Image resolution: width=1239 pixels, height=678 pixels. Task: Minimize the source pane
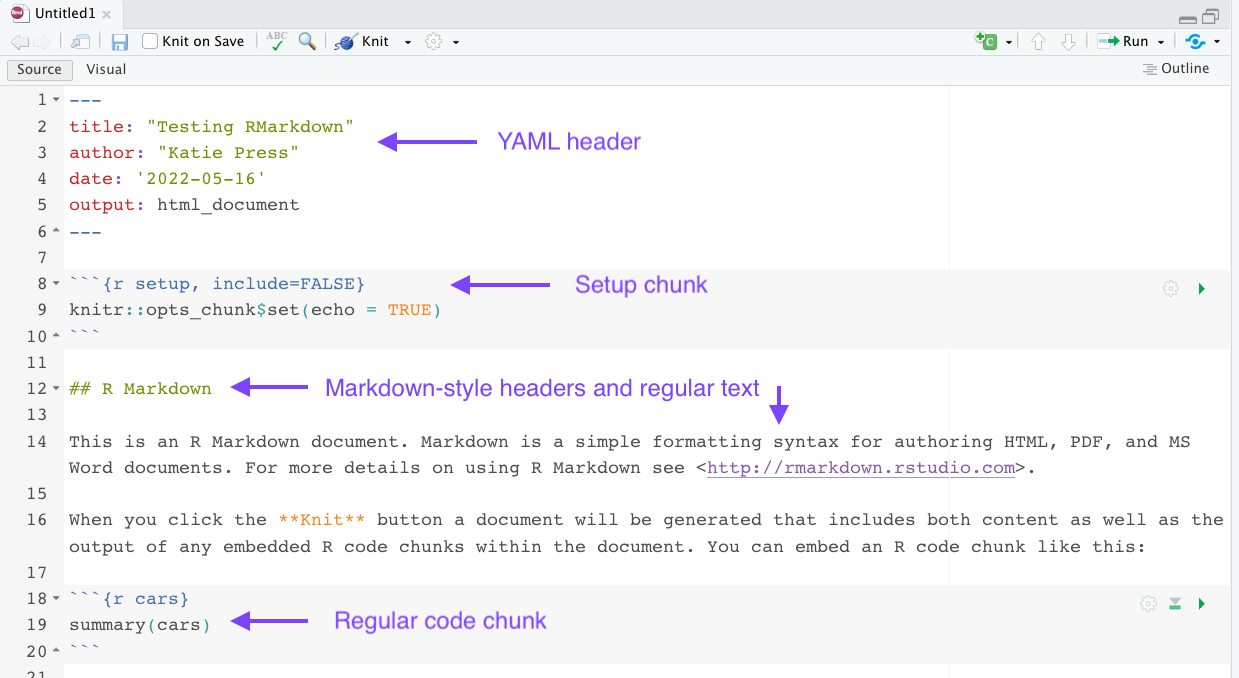tap(1188, 18)
